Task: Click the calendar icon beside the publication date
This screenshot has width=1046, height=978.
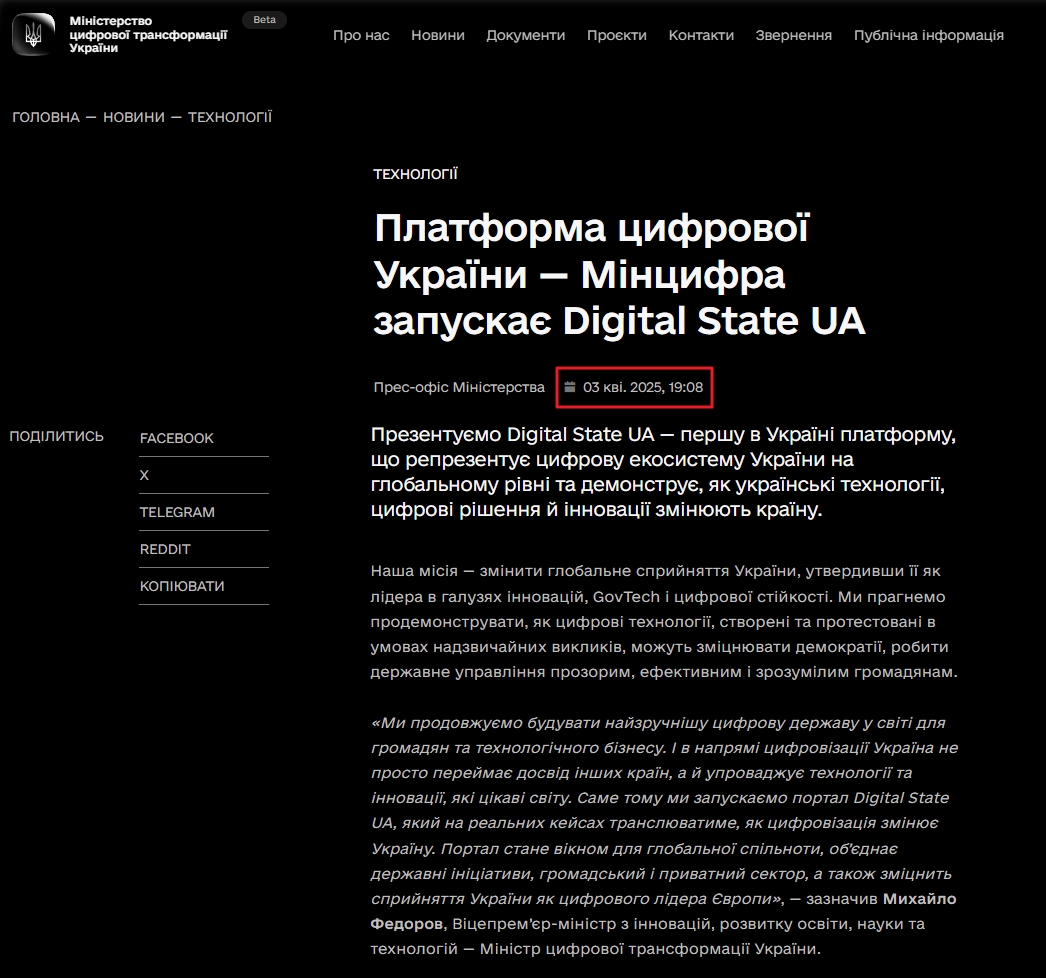Action: [x=570, y=385]
